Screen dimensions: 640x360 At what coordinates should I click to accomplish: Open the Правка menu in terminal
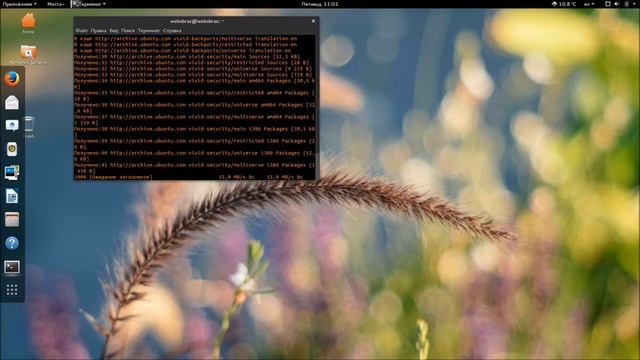pyautogui.click(x=98, y=31)
